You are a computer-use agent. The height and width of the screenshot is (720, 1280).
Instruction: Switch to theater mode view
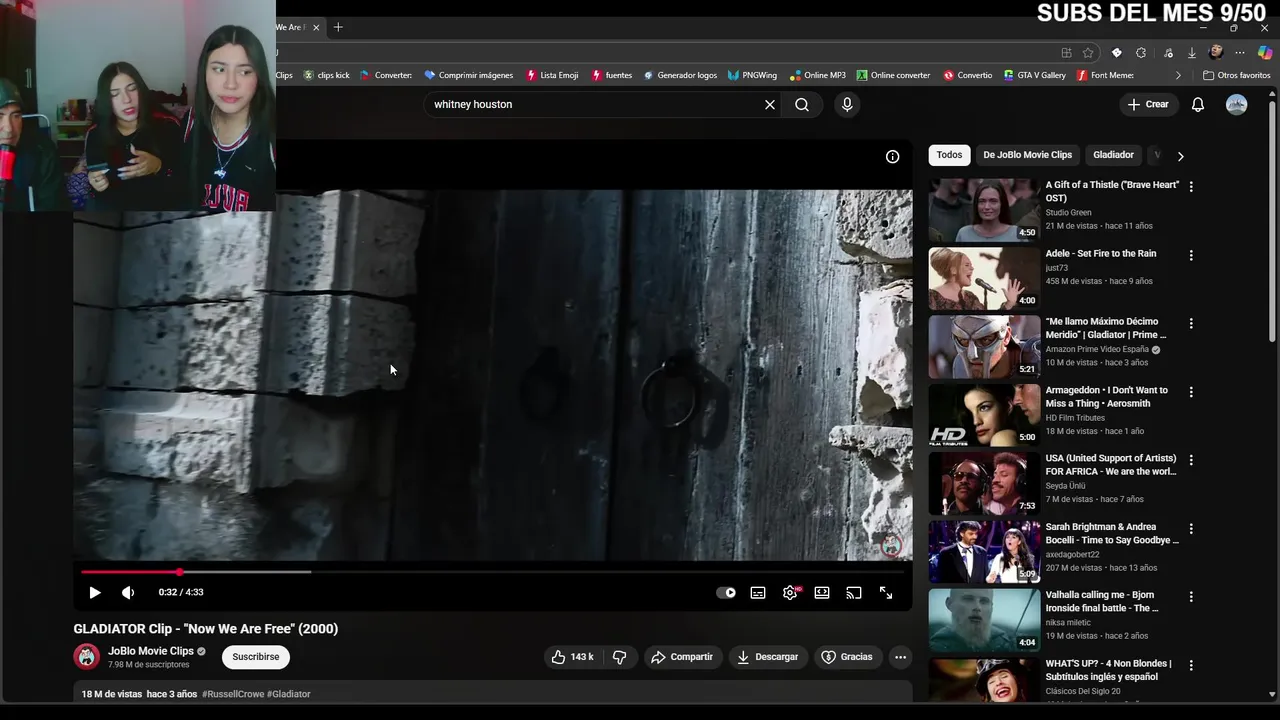pyautogui.click(x=822, y=592)
